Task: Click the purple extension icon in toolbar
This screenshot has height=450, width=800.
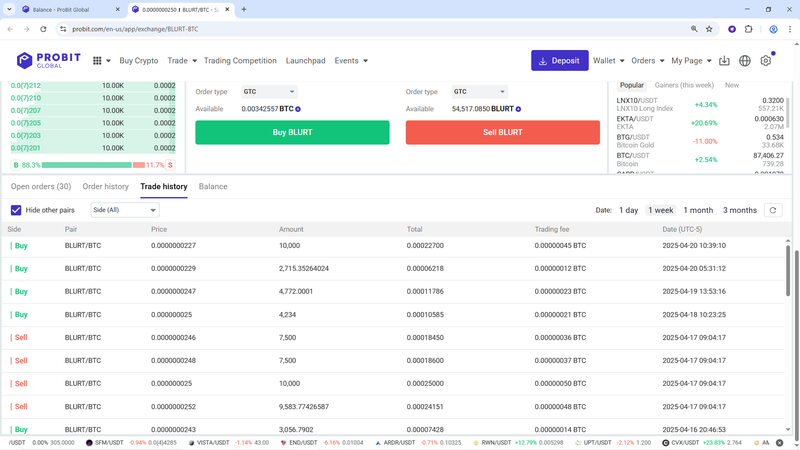Action: [732, 29]
